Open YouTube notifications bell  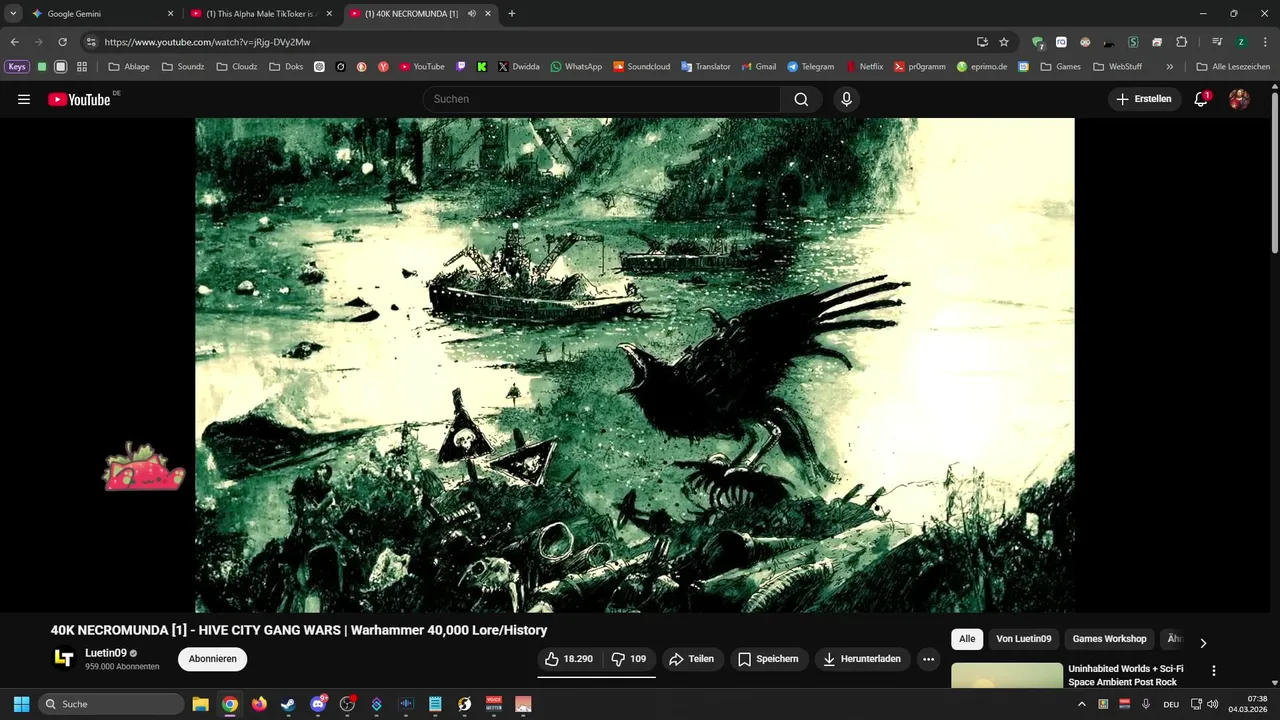pyautogui.click(x=1201, y=99)
